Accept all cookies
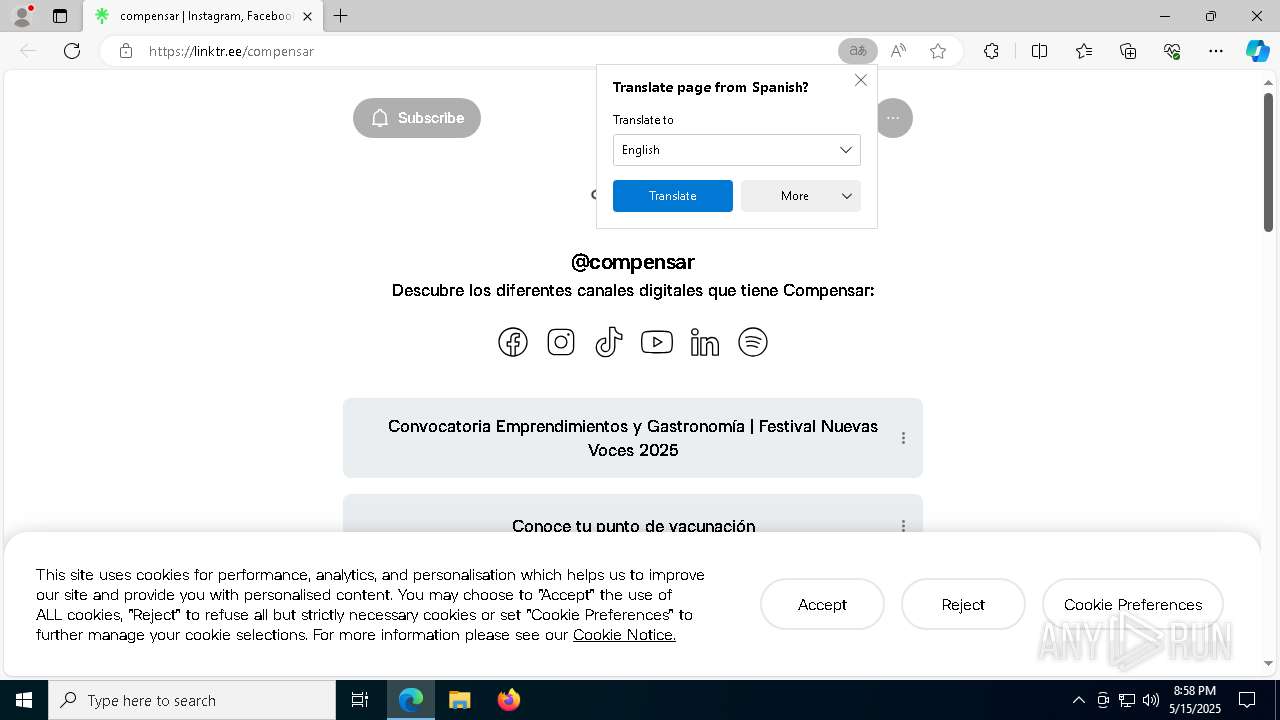Viewport: 1280px width, 720px height. pyautogui.click(x=822, y=605)
